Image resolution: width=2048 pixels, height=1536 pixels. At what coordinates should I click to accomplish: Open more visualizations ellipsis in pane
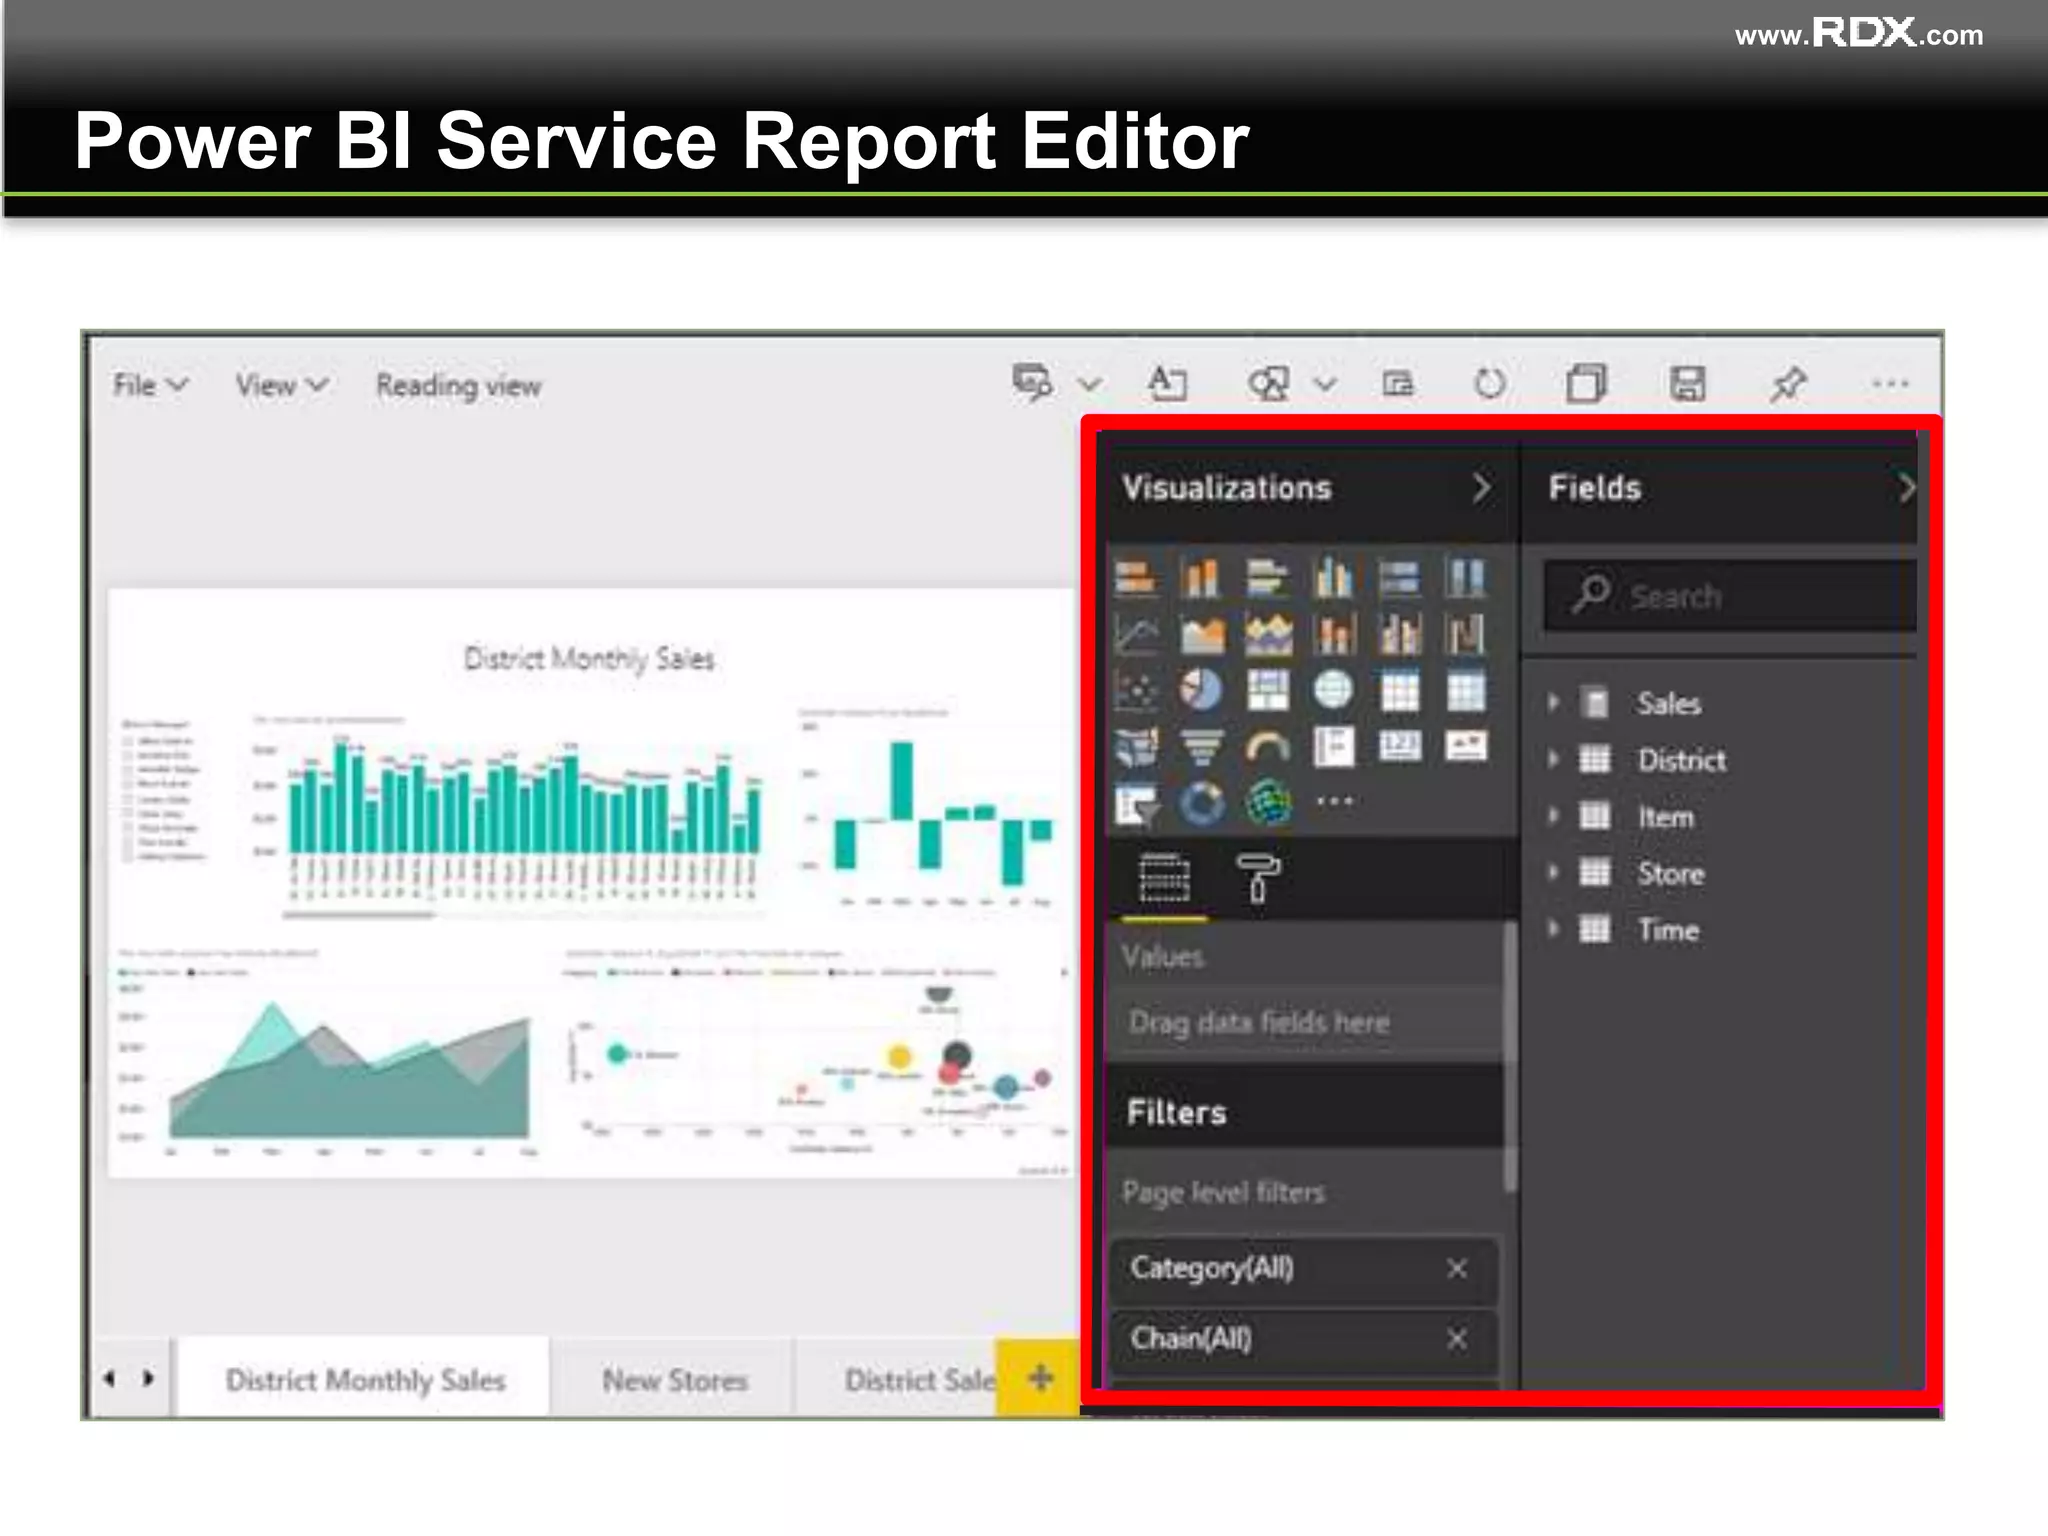click(x=1335, y=801)
